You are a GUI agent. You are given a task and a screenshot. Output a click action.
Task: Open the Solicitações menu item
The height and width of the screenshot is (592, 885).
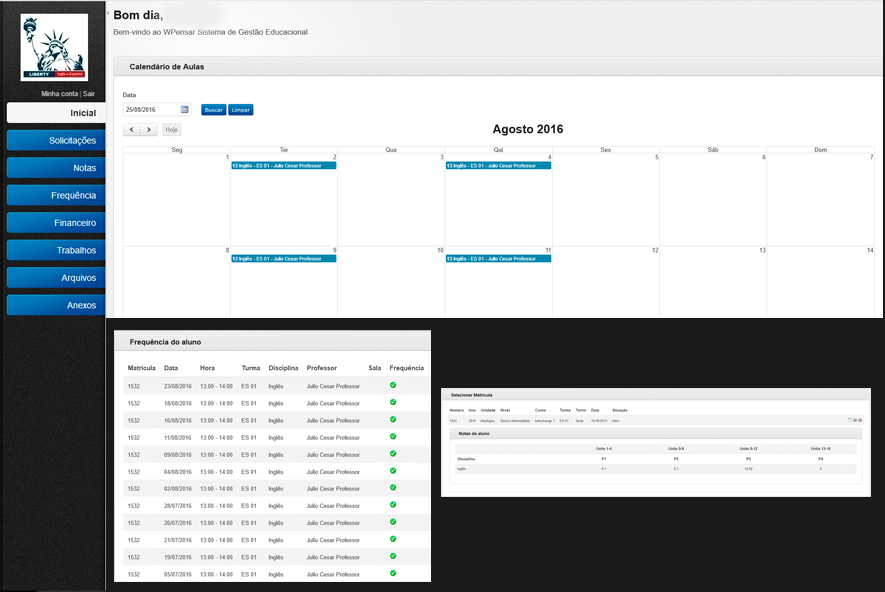(x=56, y=141)
